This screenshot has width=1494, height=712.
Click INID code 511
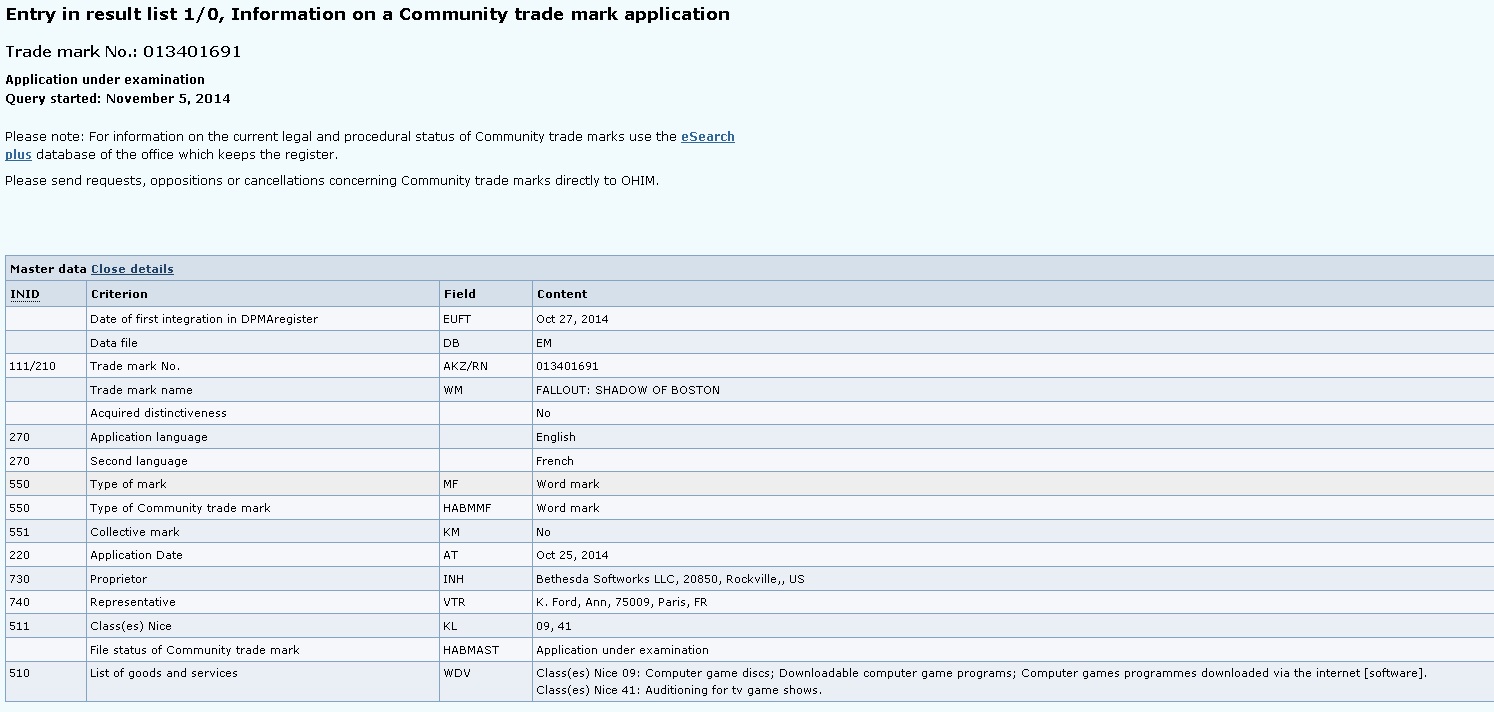(19, 626)
